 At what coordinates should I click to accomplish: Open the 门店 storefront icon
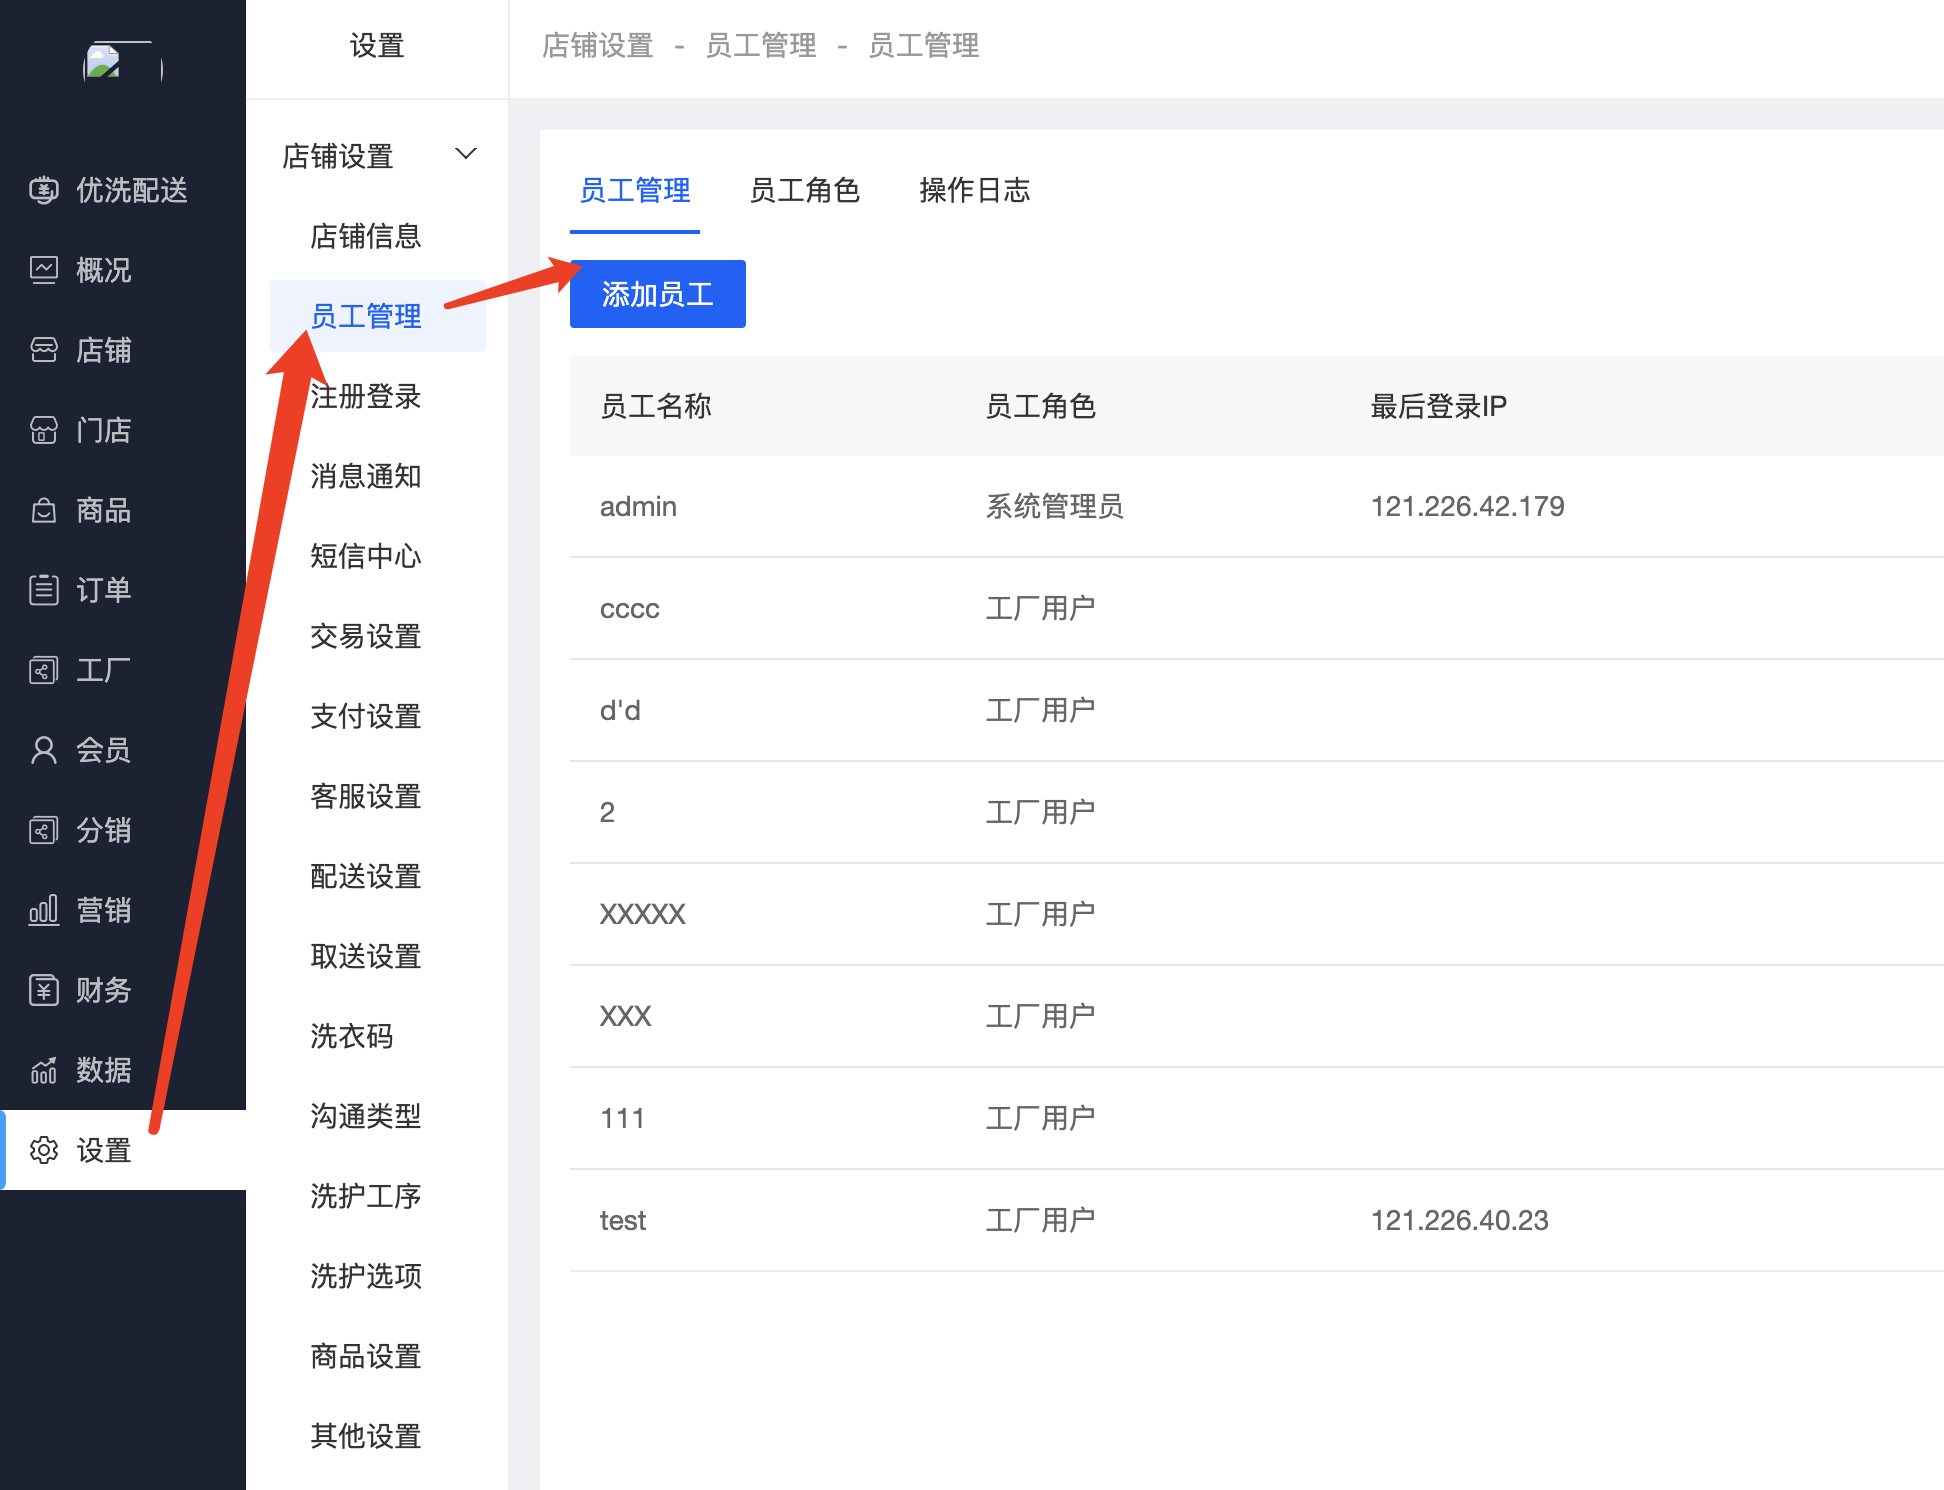pyautogui.click(x=43, y=430)
